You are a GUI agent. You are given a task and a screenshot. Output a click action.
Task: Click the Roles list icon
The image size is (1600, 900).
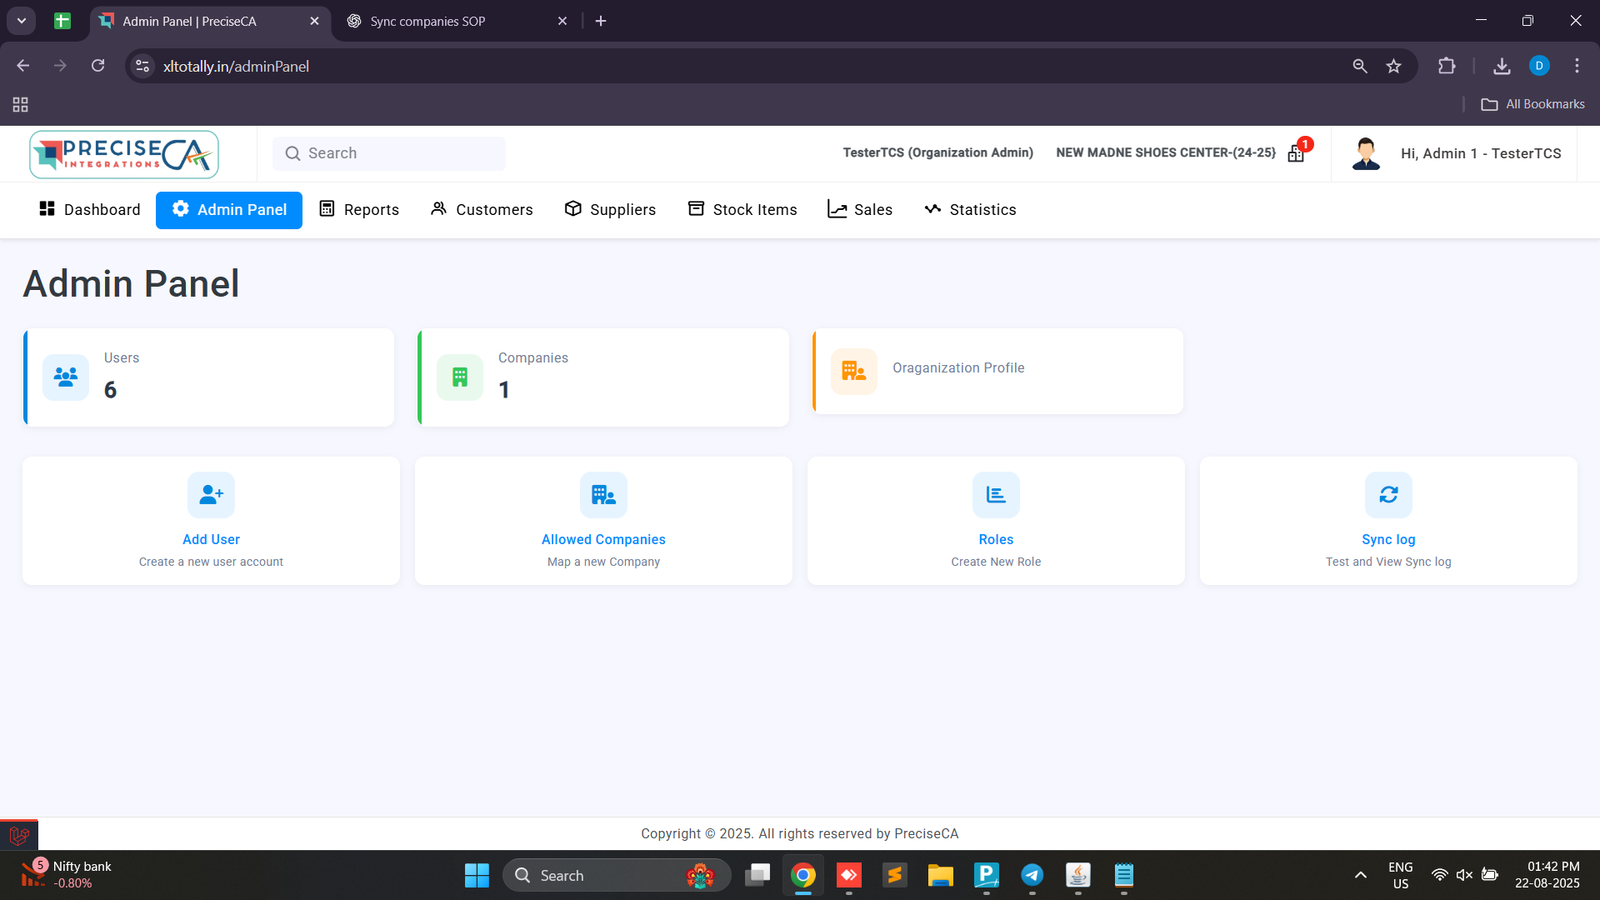996,495
